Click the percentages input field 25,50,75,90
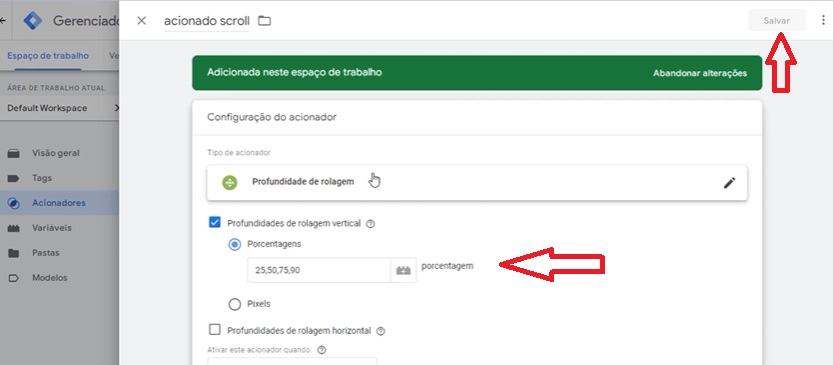 click(319, 270)
